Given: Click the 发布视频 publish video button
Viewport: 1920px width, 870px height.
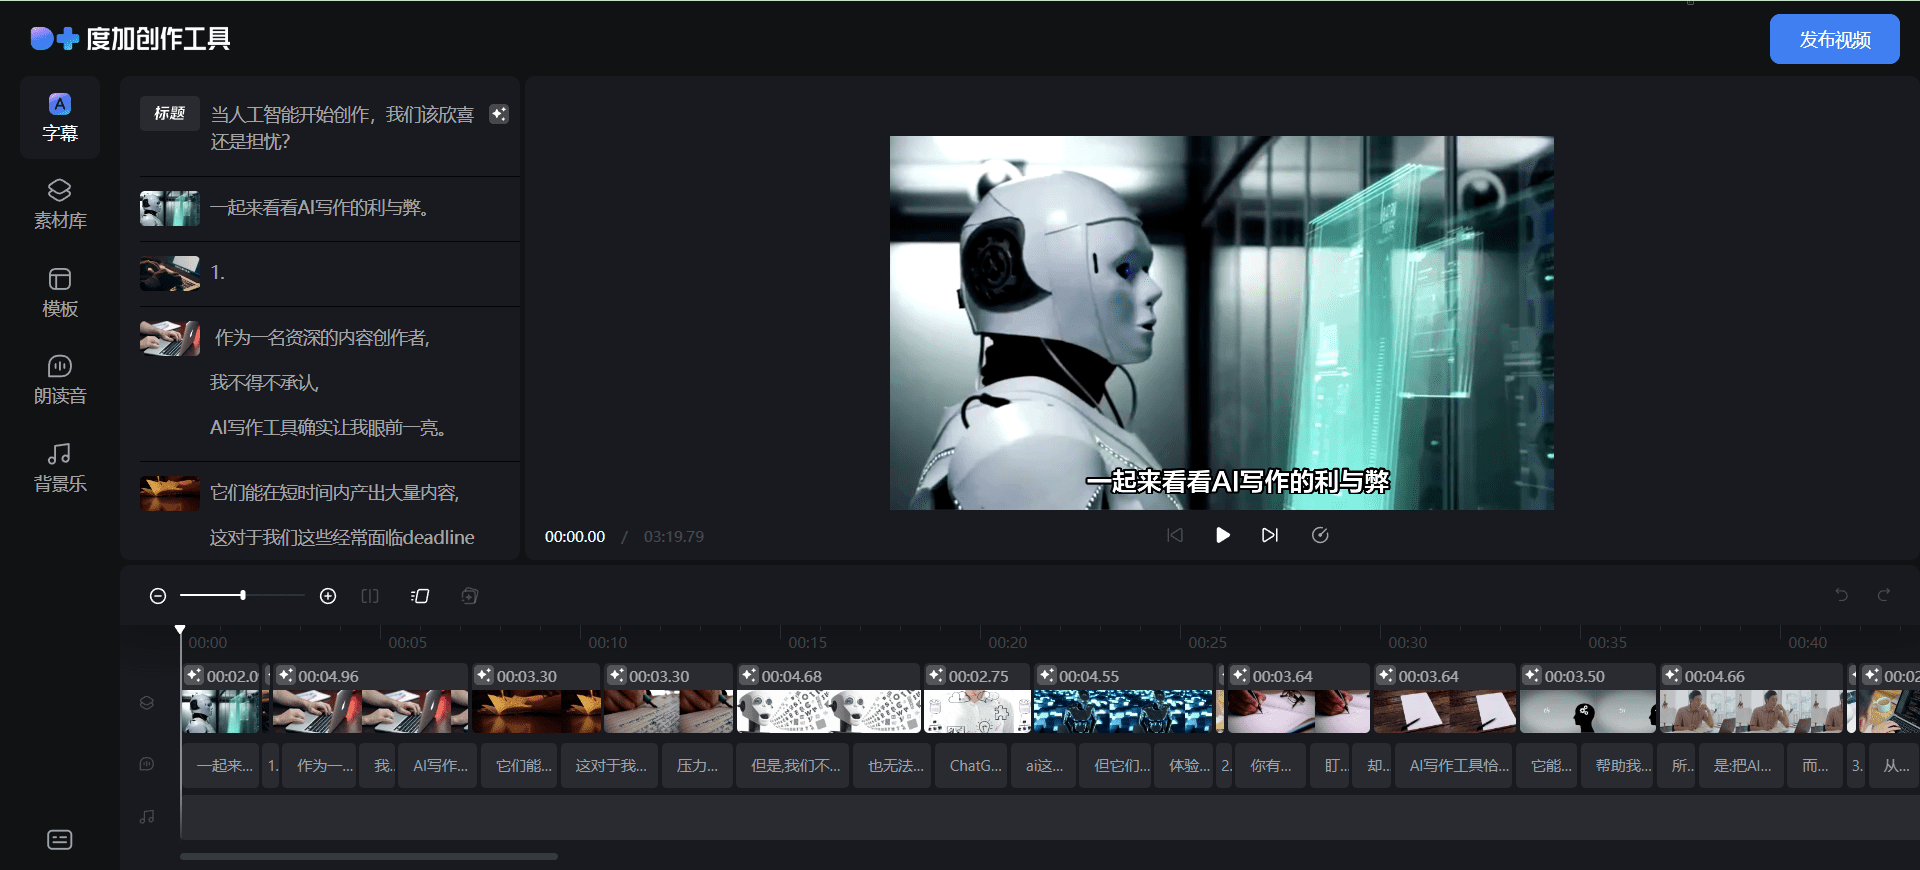Looking at the screenshot, I should tap(1834, 39).
